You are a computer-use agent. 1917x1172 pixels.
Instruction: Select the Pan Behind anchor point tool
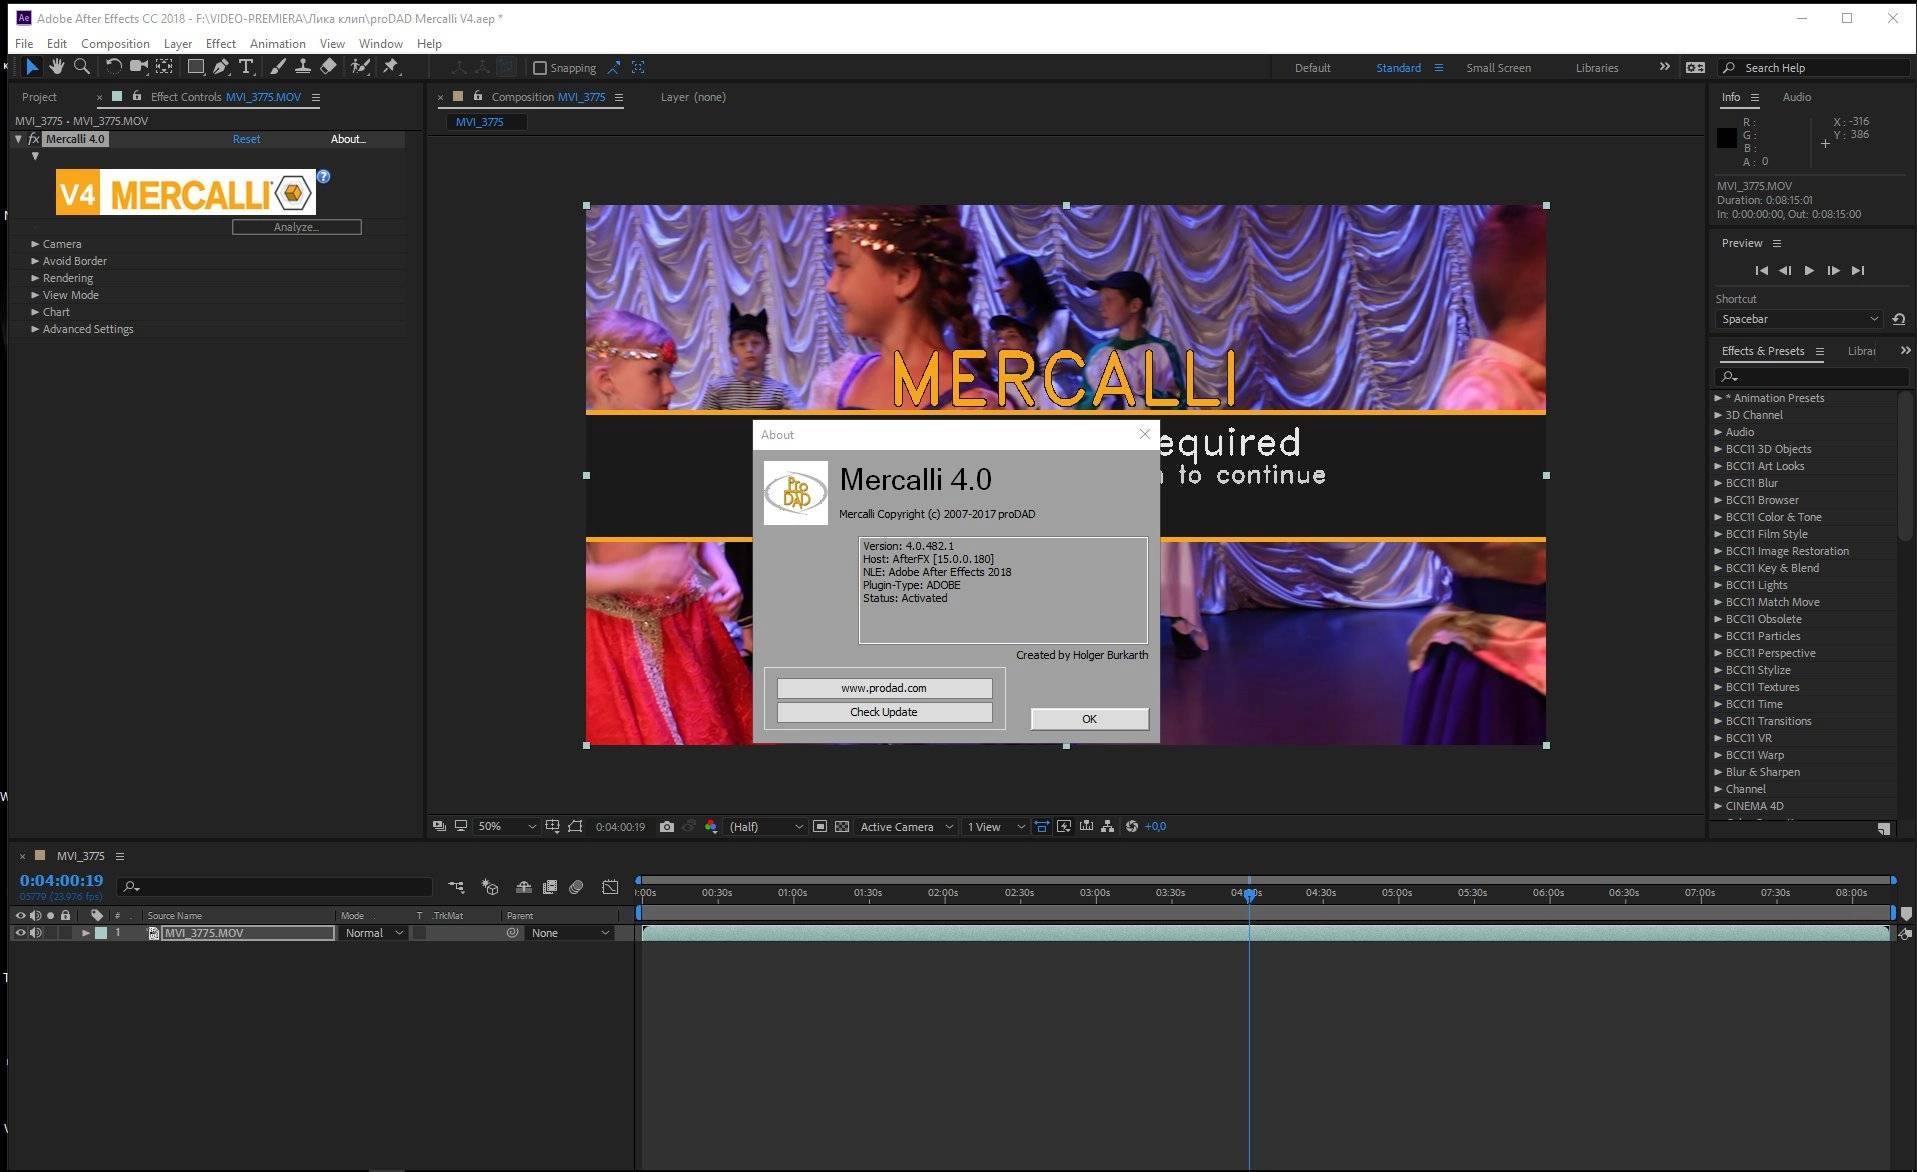pyautogui.click(x=164, y=67)
